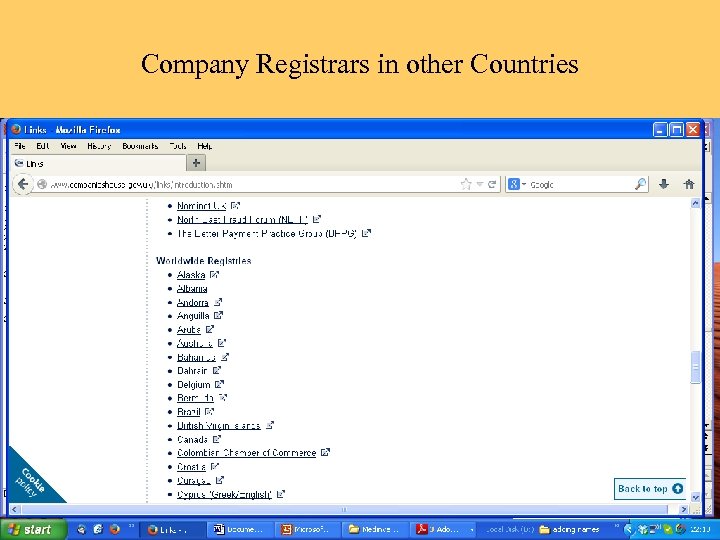Open the British Virgin Islands link
The height and width of the screenshot is (540, 720).
click(x=219, y=426)
